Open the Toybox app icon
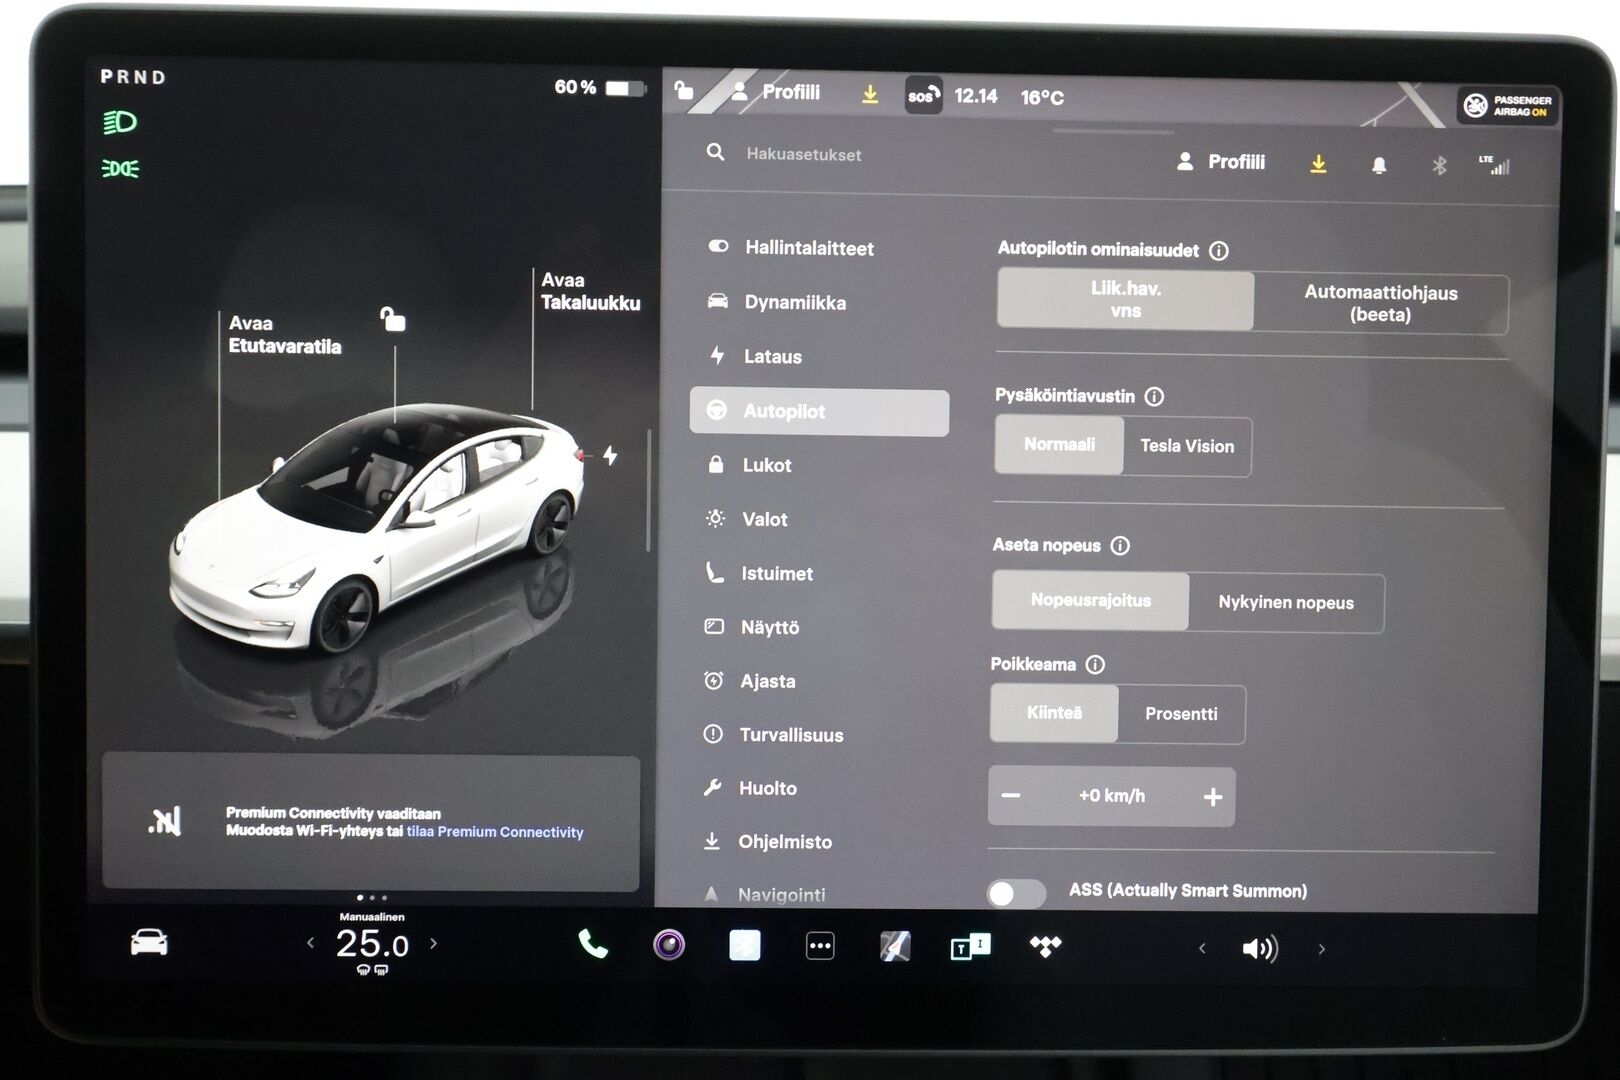 (x=970, y=946)
